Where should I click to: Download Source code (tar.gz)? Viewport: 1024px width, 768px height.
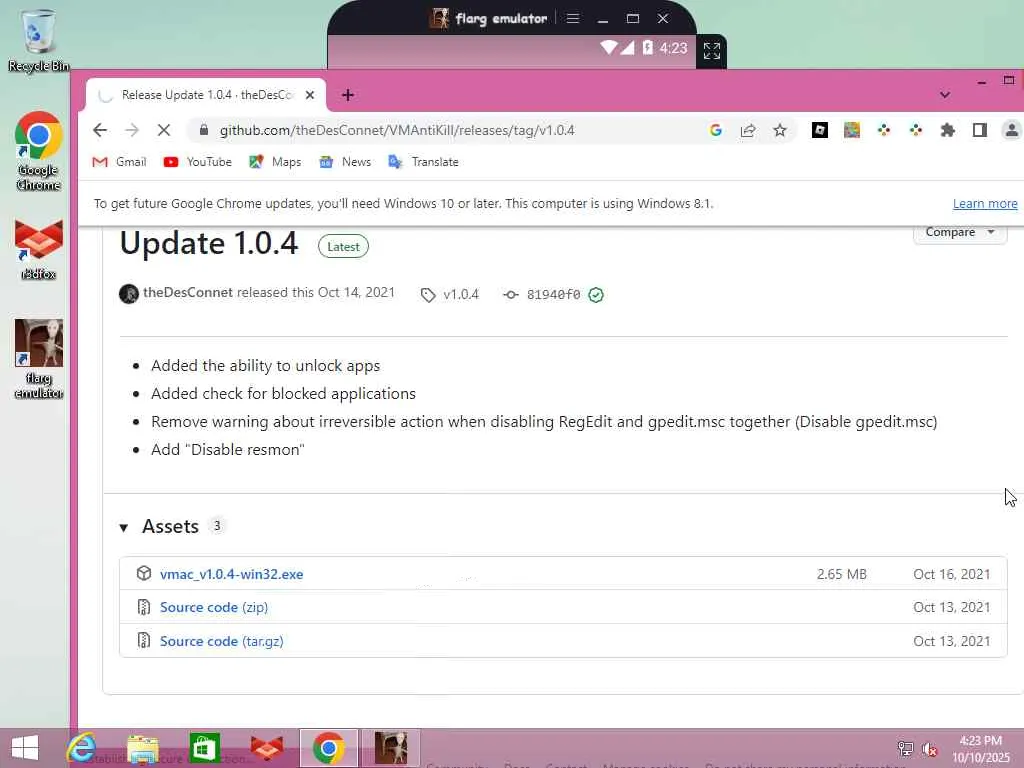coord(221,641)
